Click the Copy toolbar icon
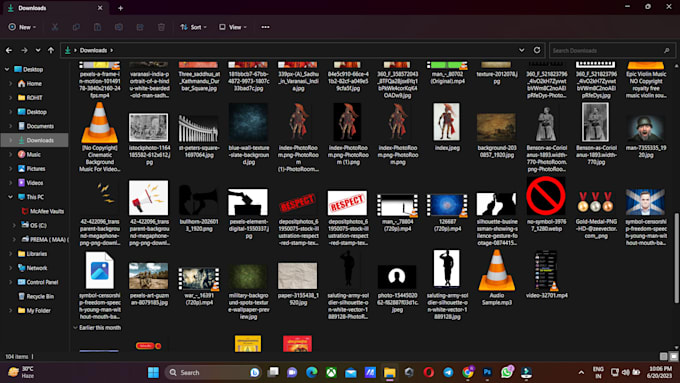Screen dimensions: 680x383 [x=76, y=27]
